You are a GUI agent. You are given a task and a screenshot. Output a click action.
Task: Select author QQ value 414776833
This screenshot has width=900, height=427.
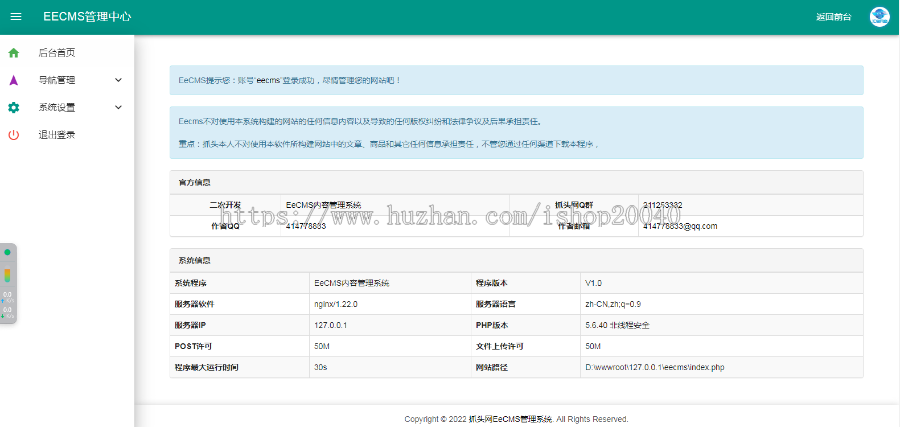(306, 226)
